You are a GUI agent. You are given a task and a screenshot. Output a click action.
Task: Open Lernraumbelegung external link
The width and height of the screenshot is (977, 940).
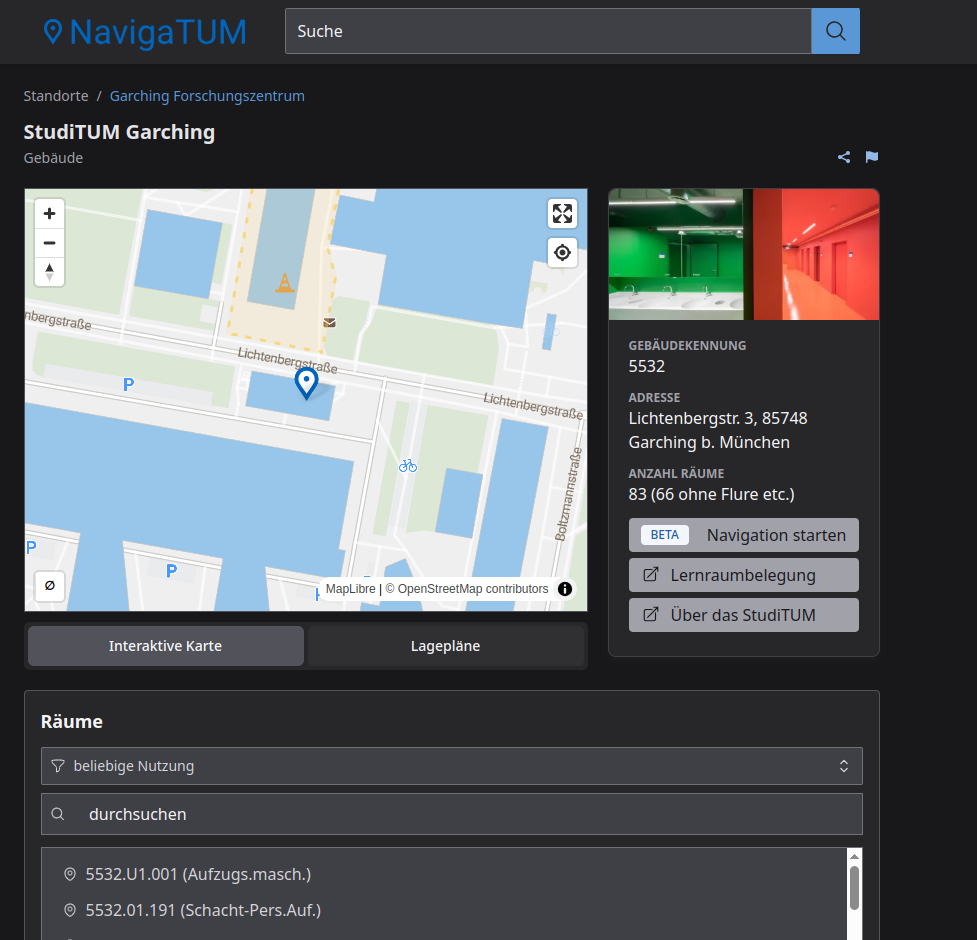(x=743, y=575)
